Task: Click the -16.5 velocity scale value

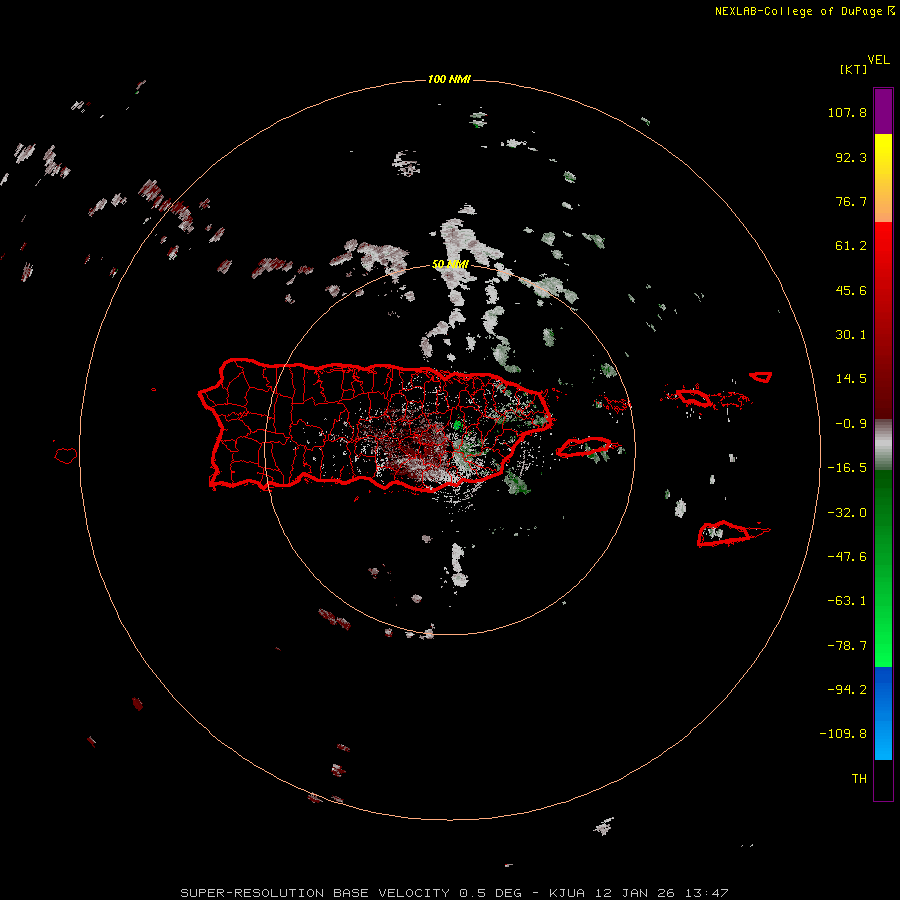Action: click(847, 468)
